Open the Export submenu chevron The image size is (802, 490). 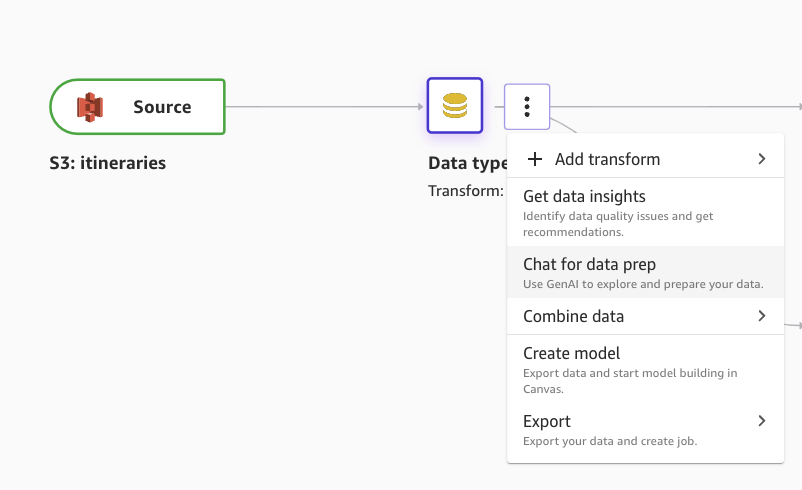(x=761, y=421)
